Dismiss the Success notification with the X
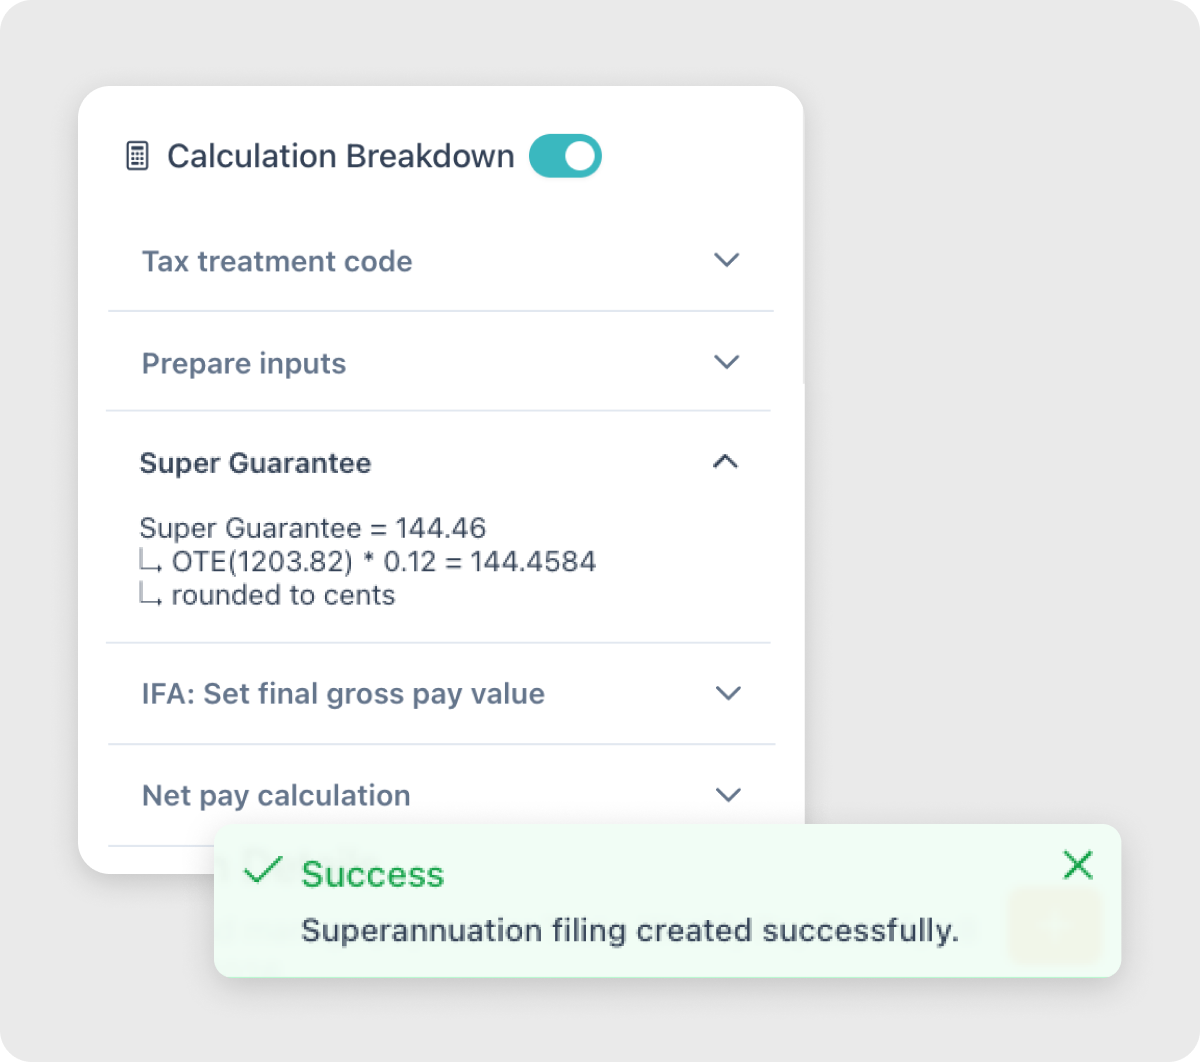Viewport: 1200px width, 1062px height. 1078,865
